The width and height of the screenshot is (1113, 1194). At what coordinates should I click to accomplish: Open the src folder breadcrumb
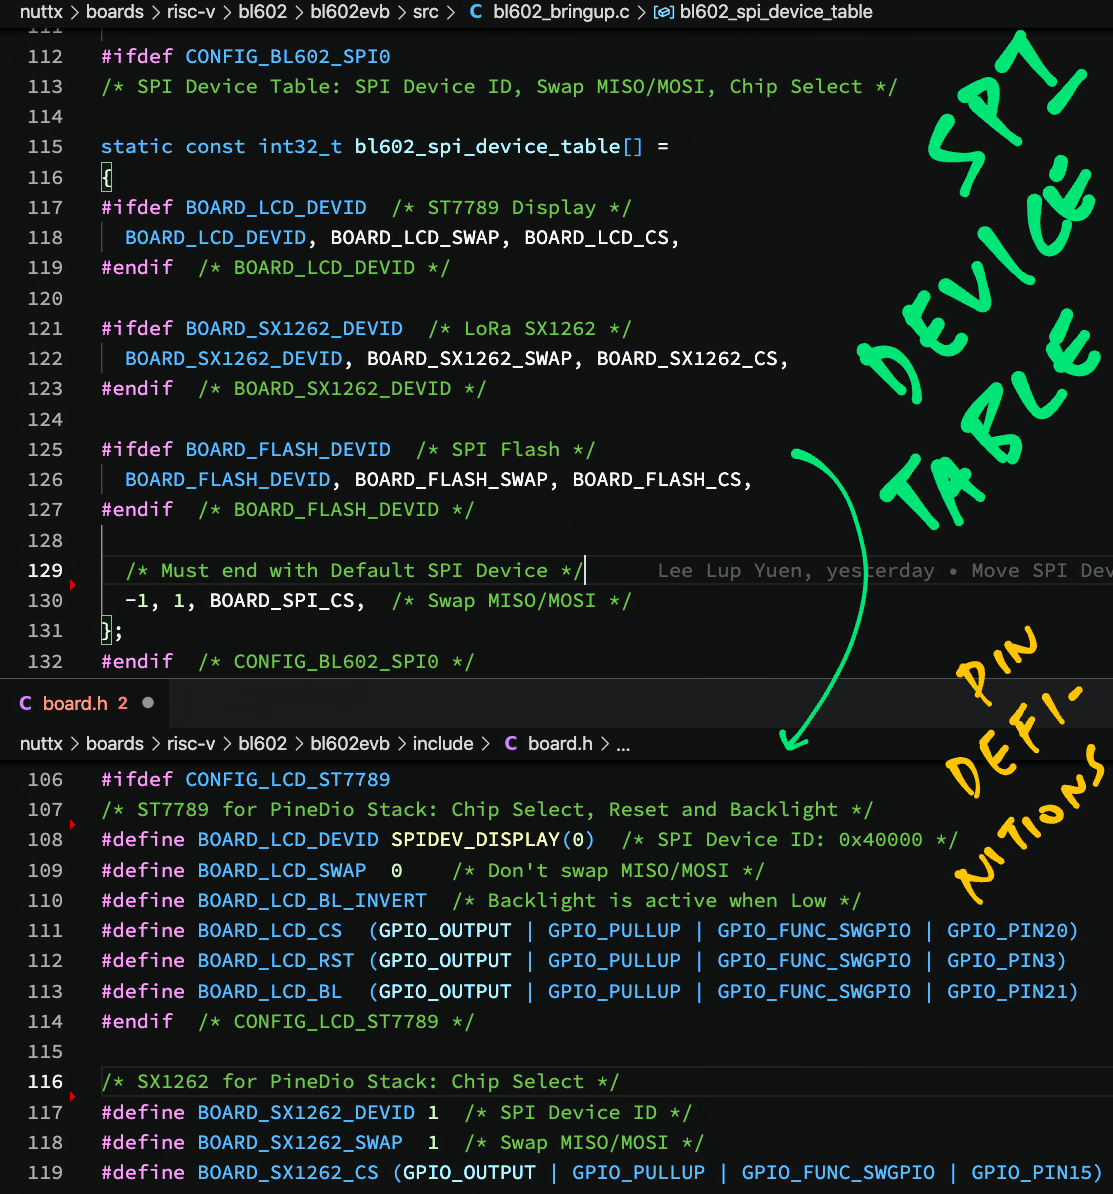click(x=425, y=12)
